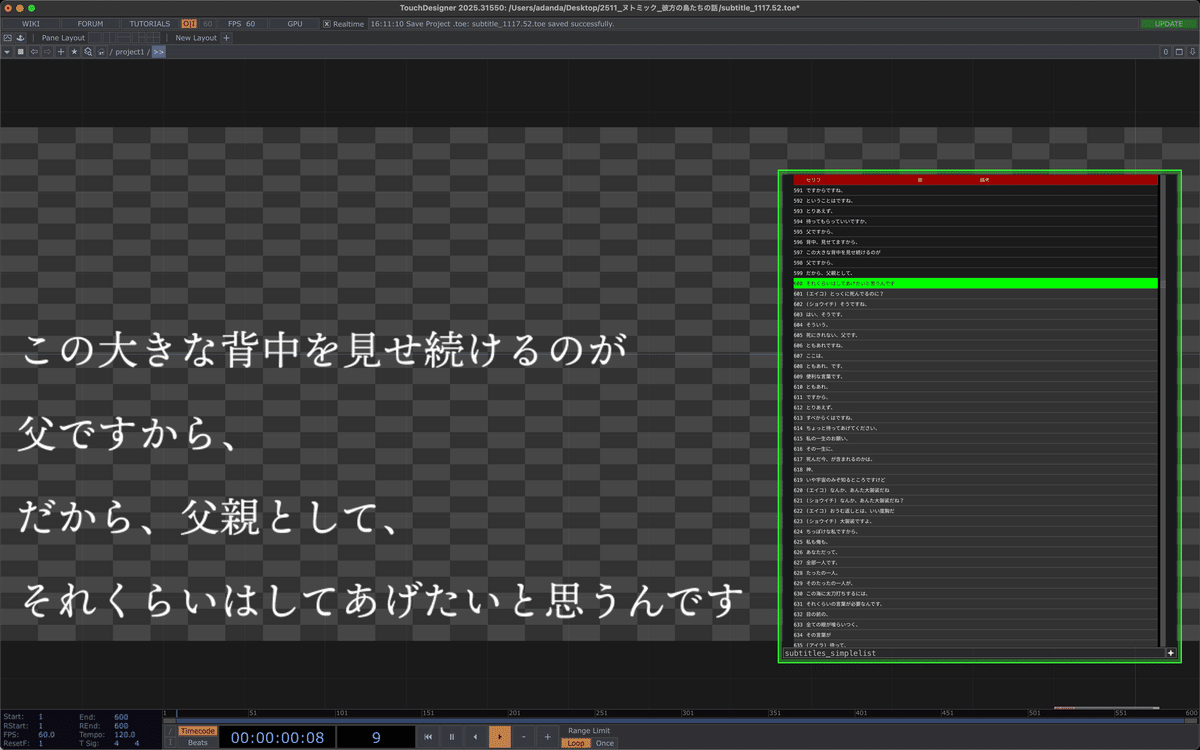Image resolution: width=1200 pixels, height=750 pixels.
Task: Open the WIKI menu item
Action: pos(30,23)
